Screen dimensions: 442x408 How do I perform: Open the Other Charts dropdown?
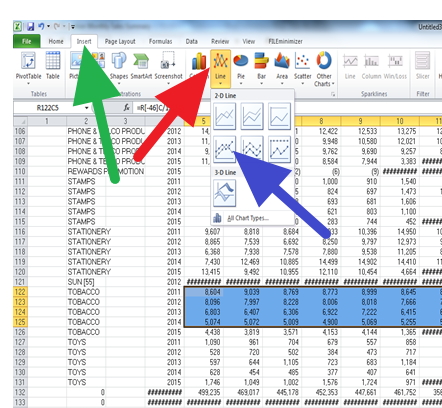pos(324,69)
